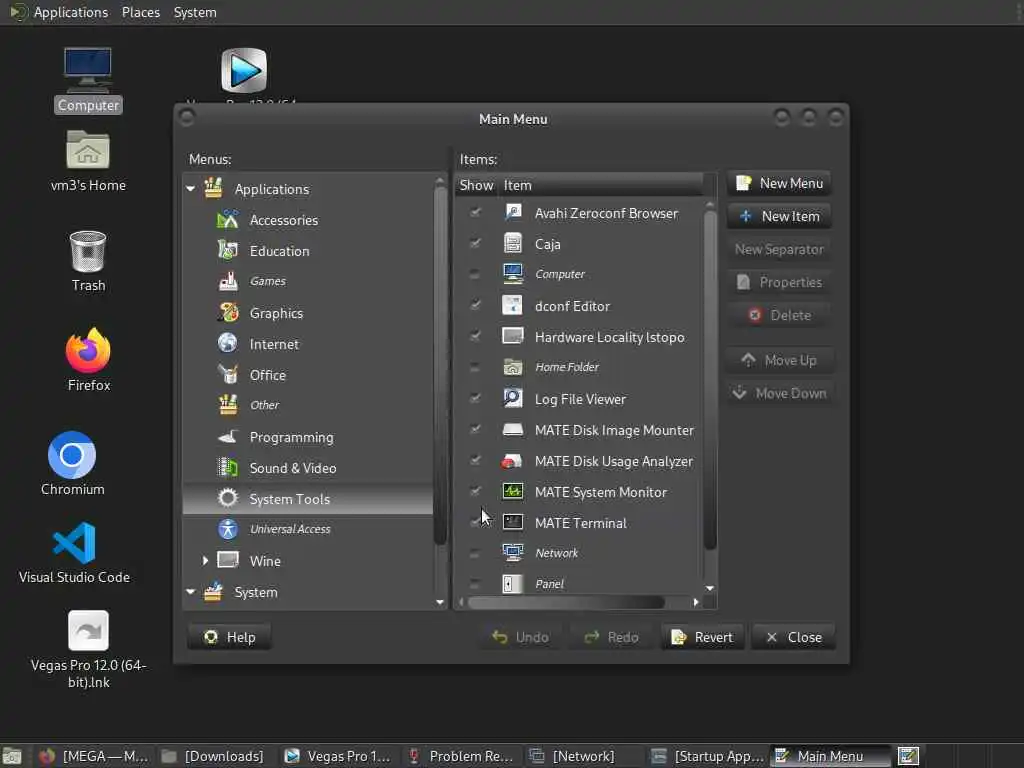
Task: Click Menus tree scroll-down arrow
Action: [x=440, y=602]
